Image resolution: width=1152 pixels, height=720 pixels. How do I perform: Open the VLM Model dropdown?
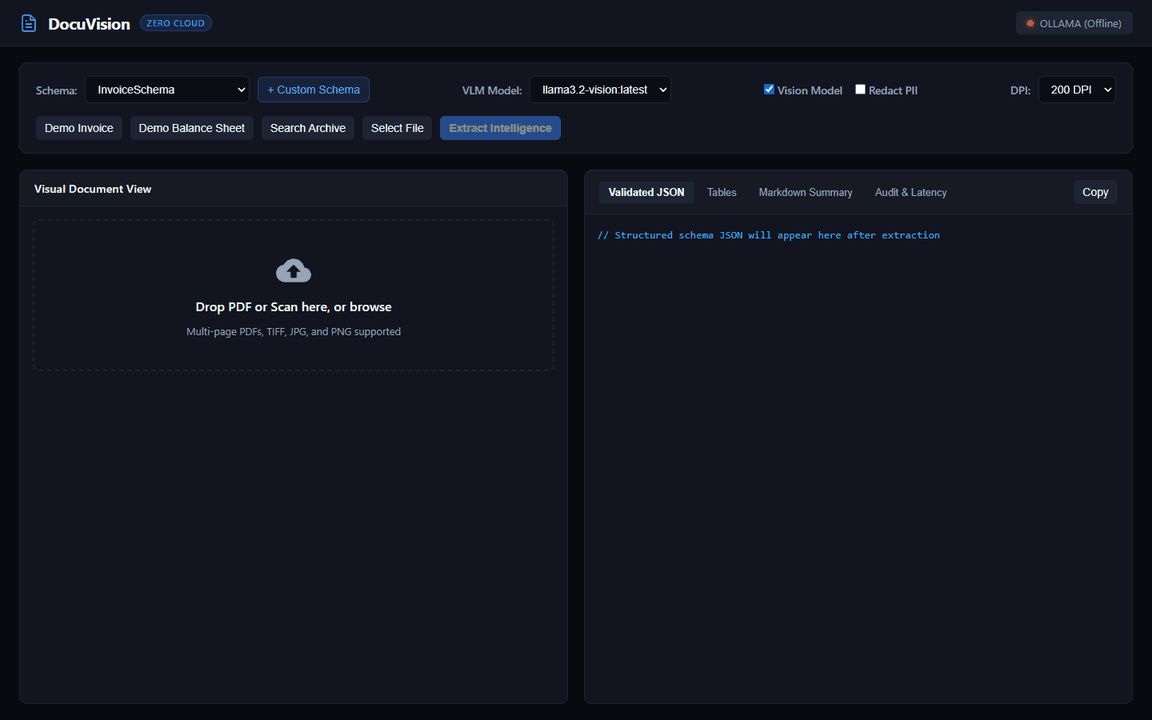[x=600, y=90]
